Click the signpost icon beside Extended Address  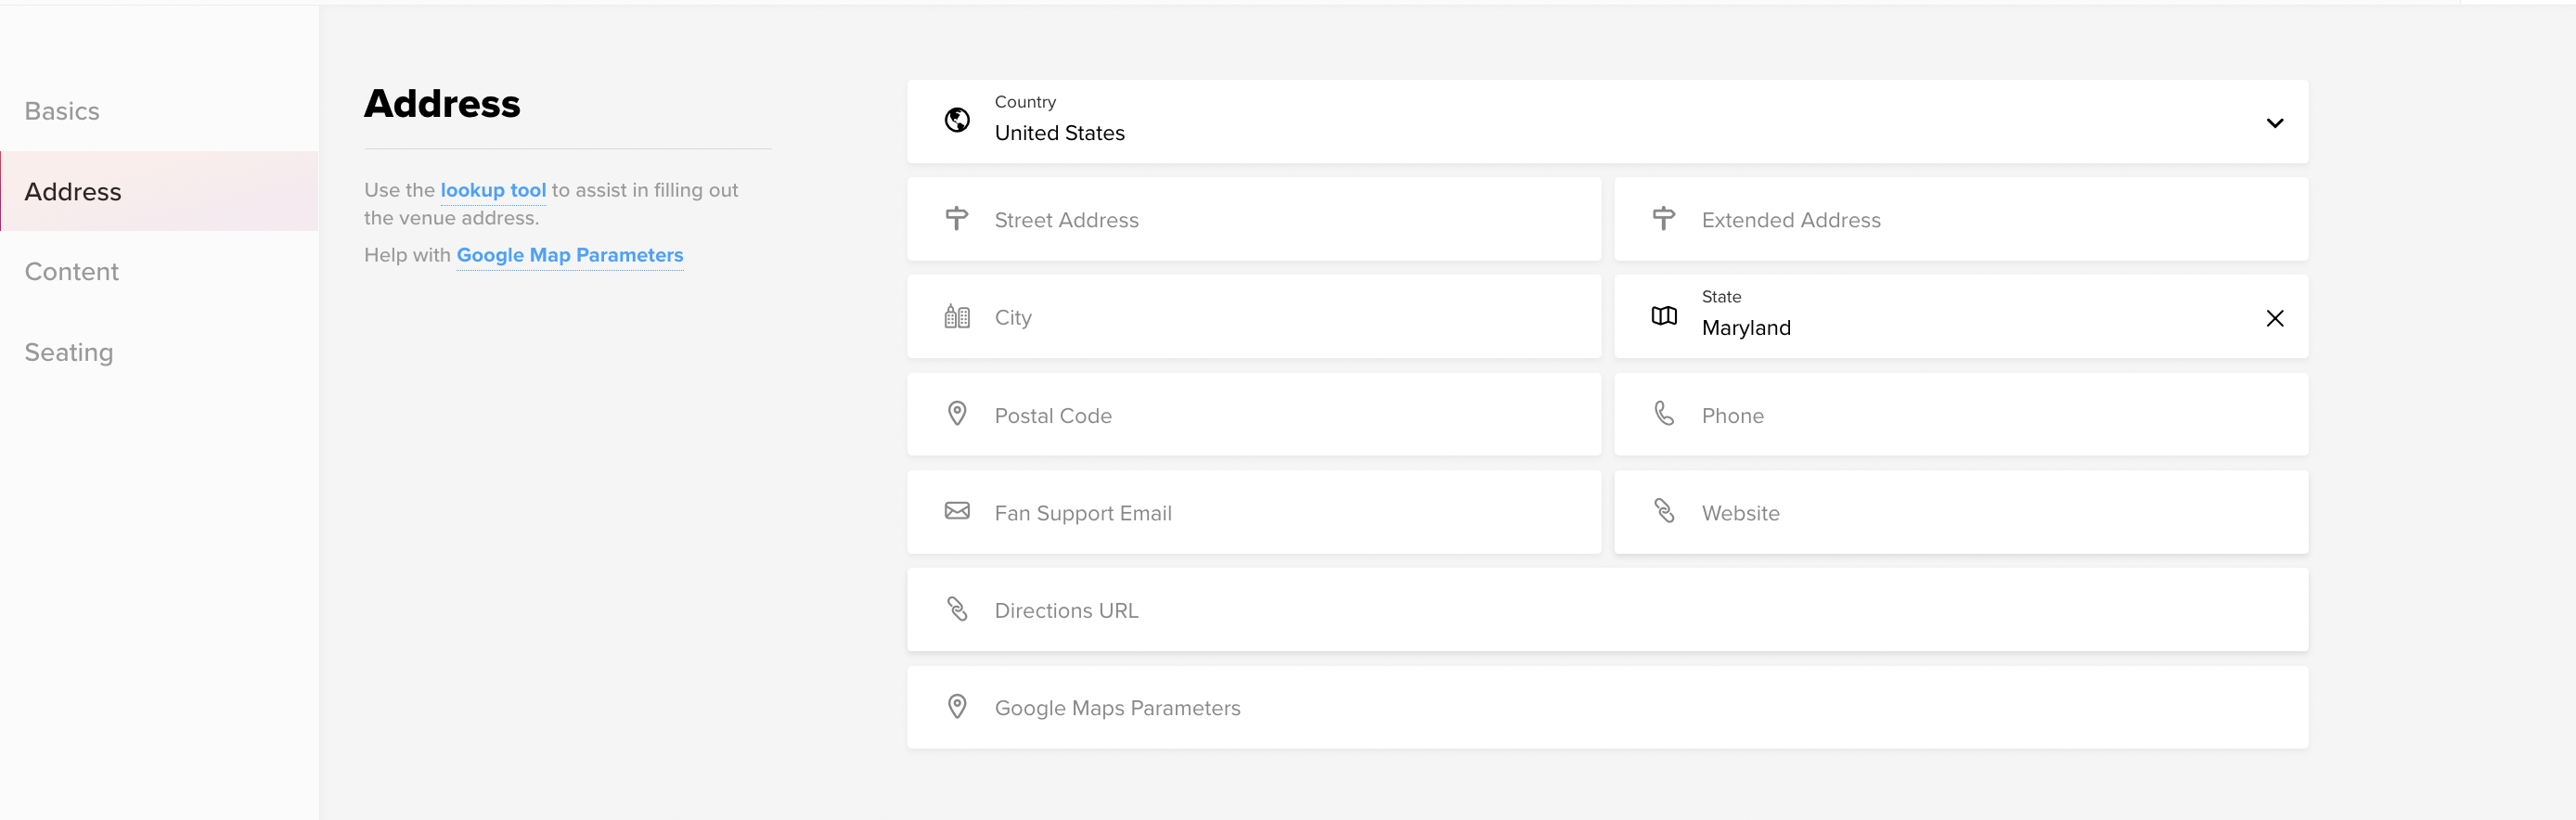(1664, 218)
